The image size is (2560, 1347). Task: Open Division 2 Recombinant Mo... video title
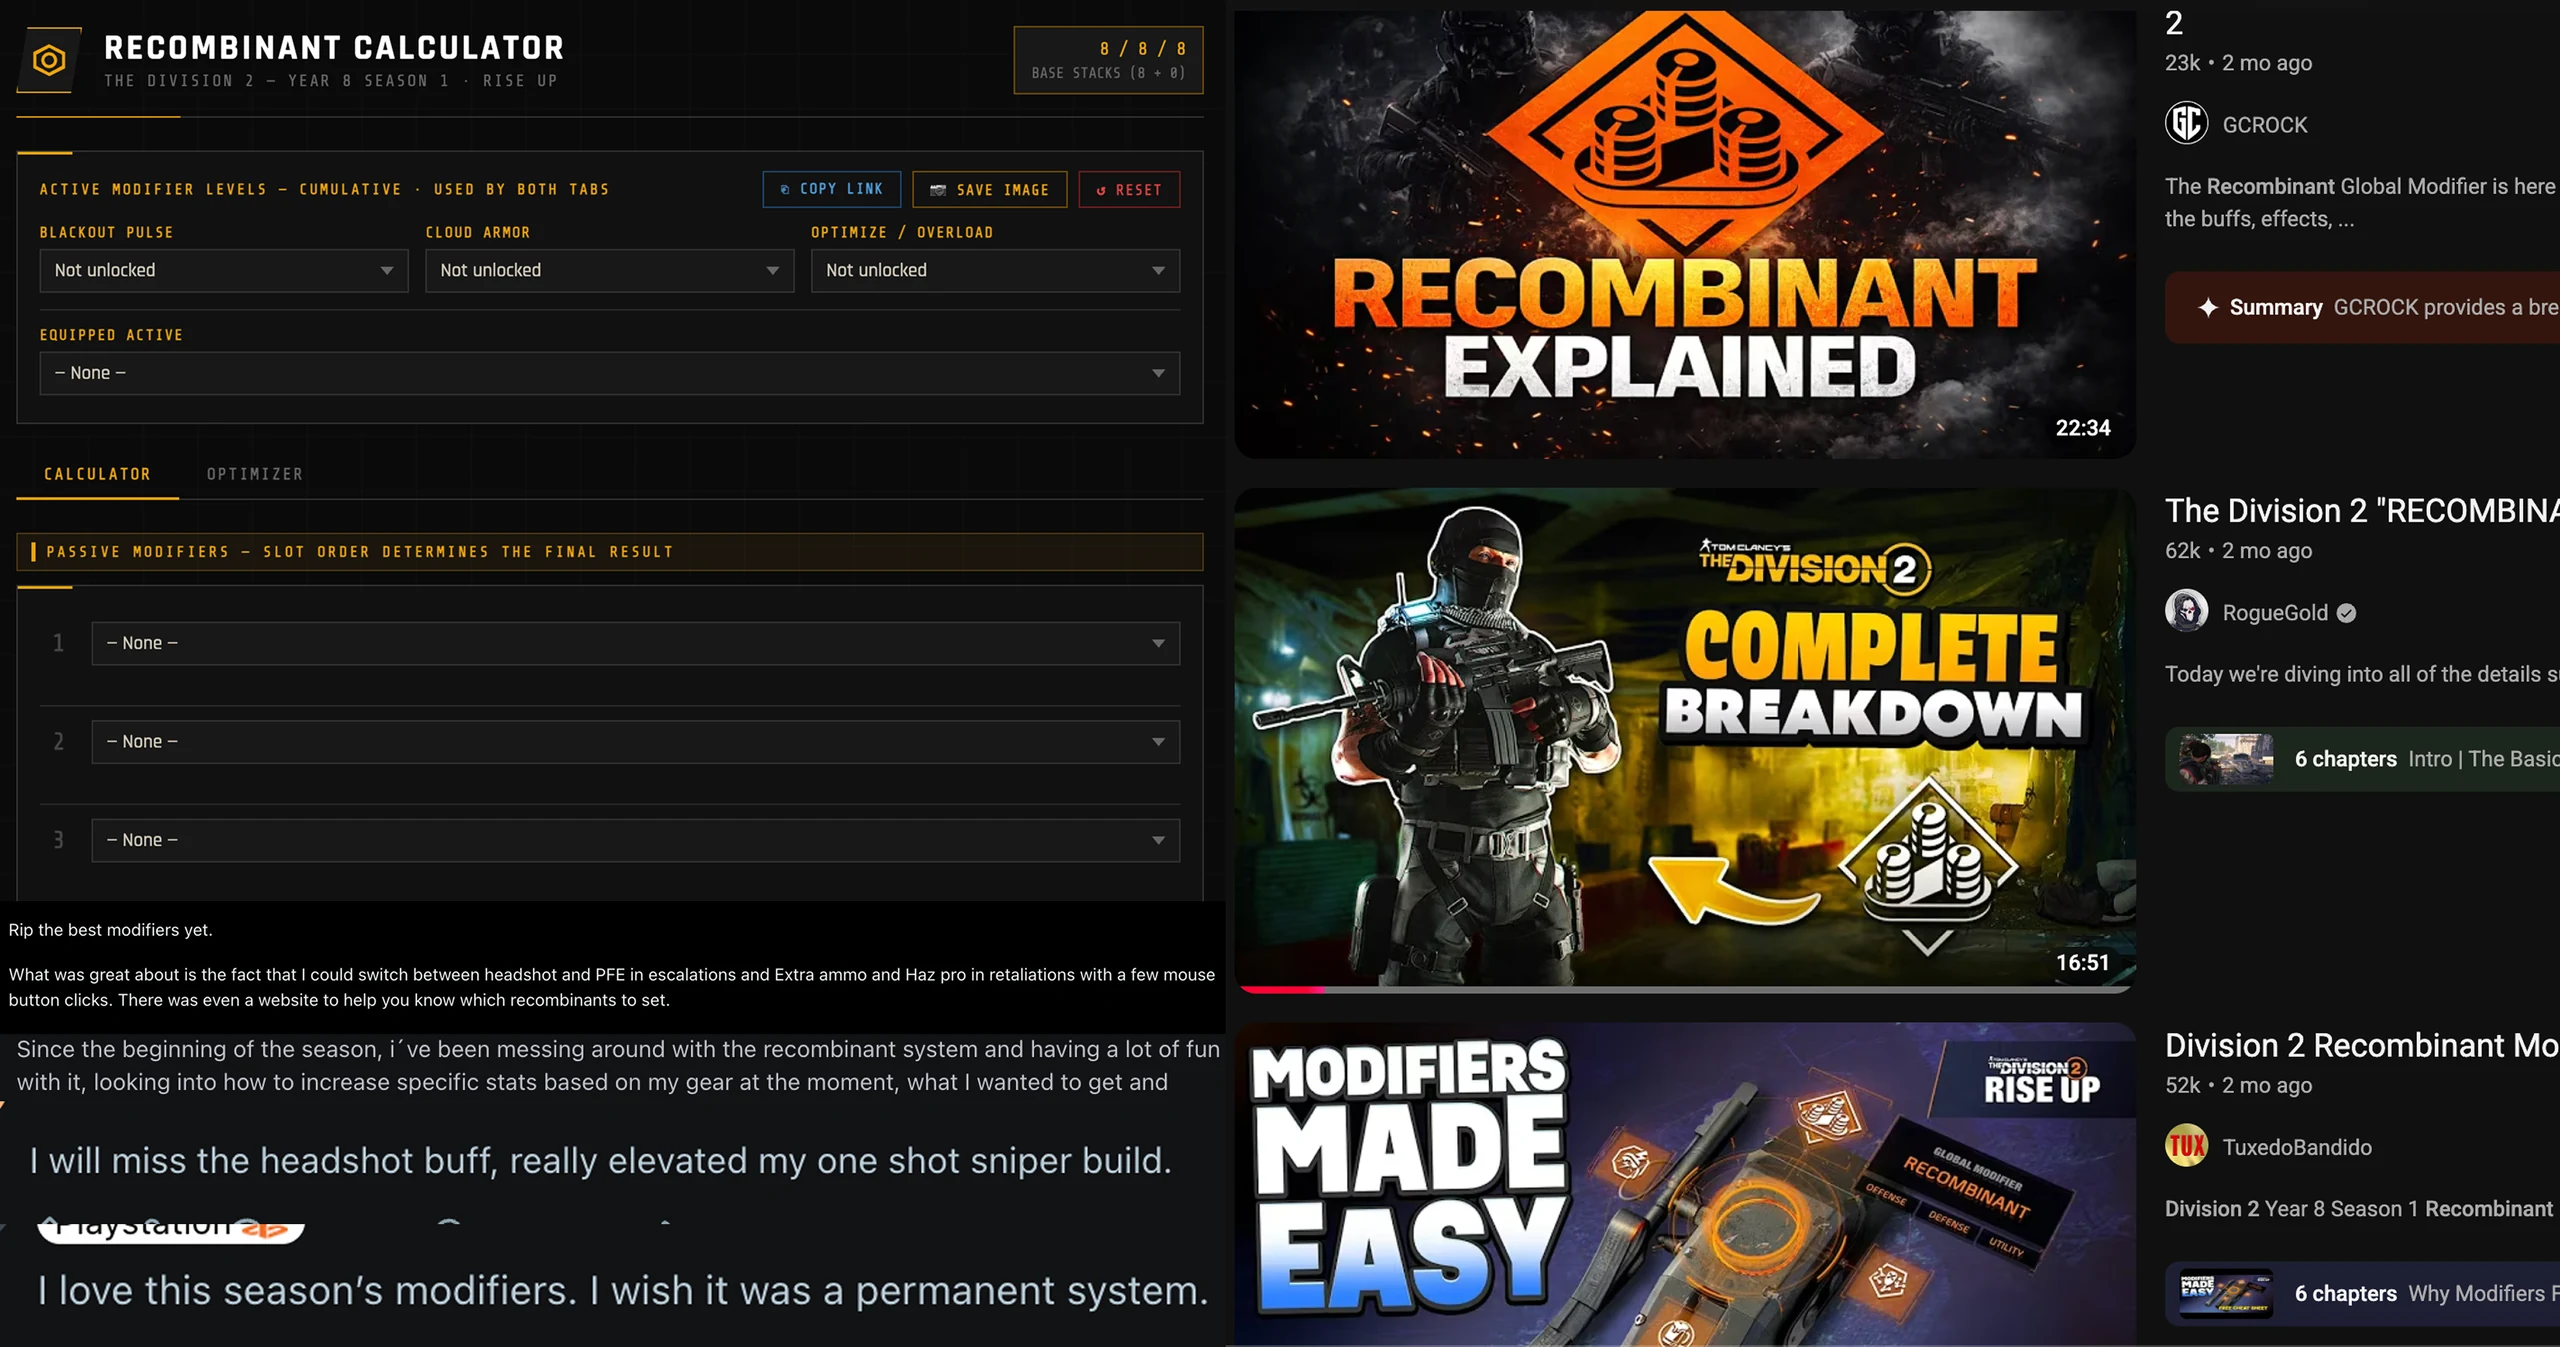pos(2362,1045)
